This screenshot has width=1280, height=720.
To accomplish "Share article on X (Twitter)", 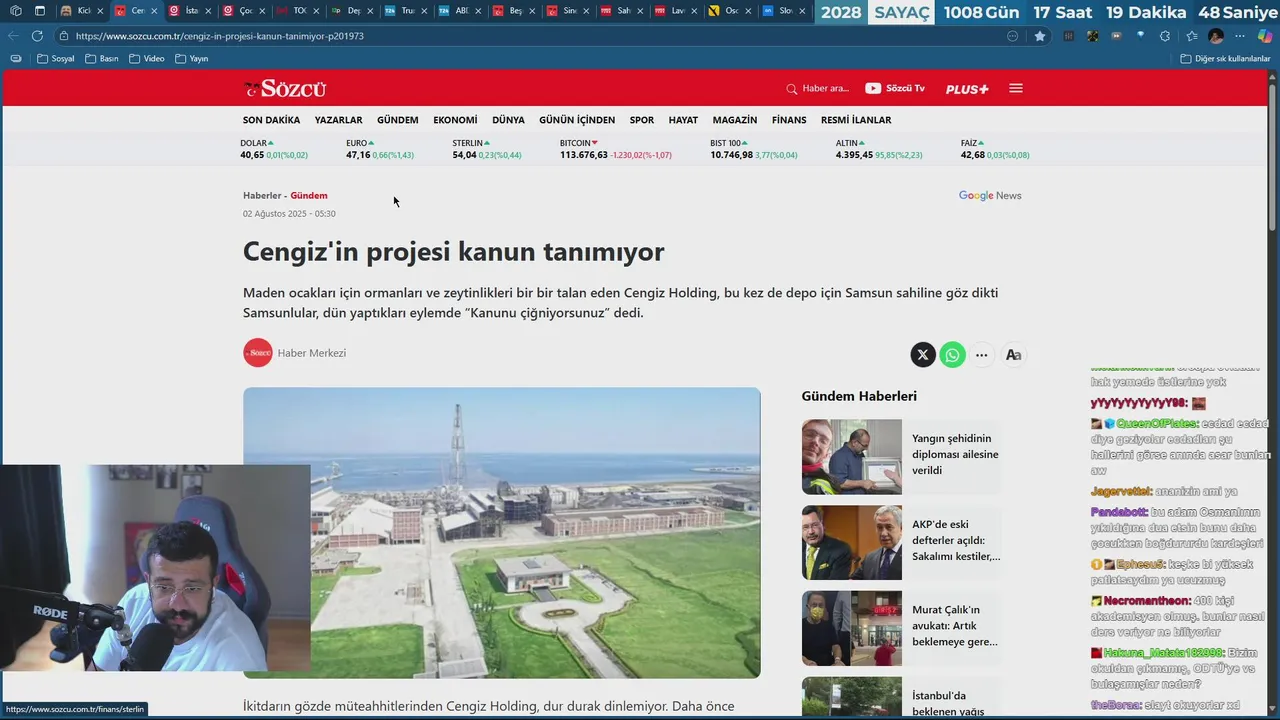I will pos(923,355).
